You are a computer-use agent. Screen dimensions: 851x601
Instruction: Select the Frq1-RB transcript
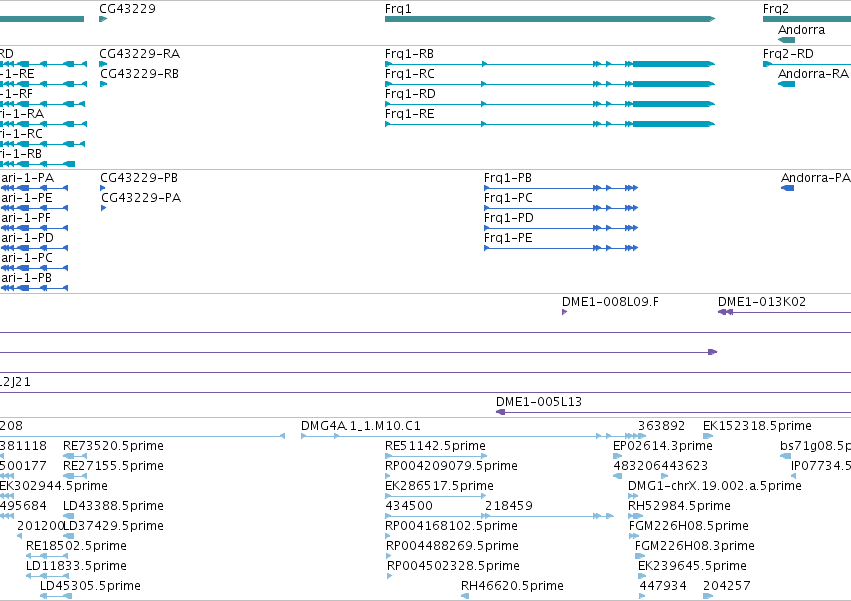coord(550,64)
